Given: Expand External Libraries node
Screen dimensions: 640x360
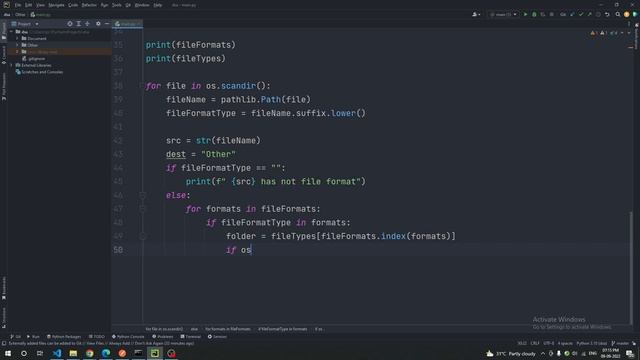Looking at the screenshot, I should (11, 65).
